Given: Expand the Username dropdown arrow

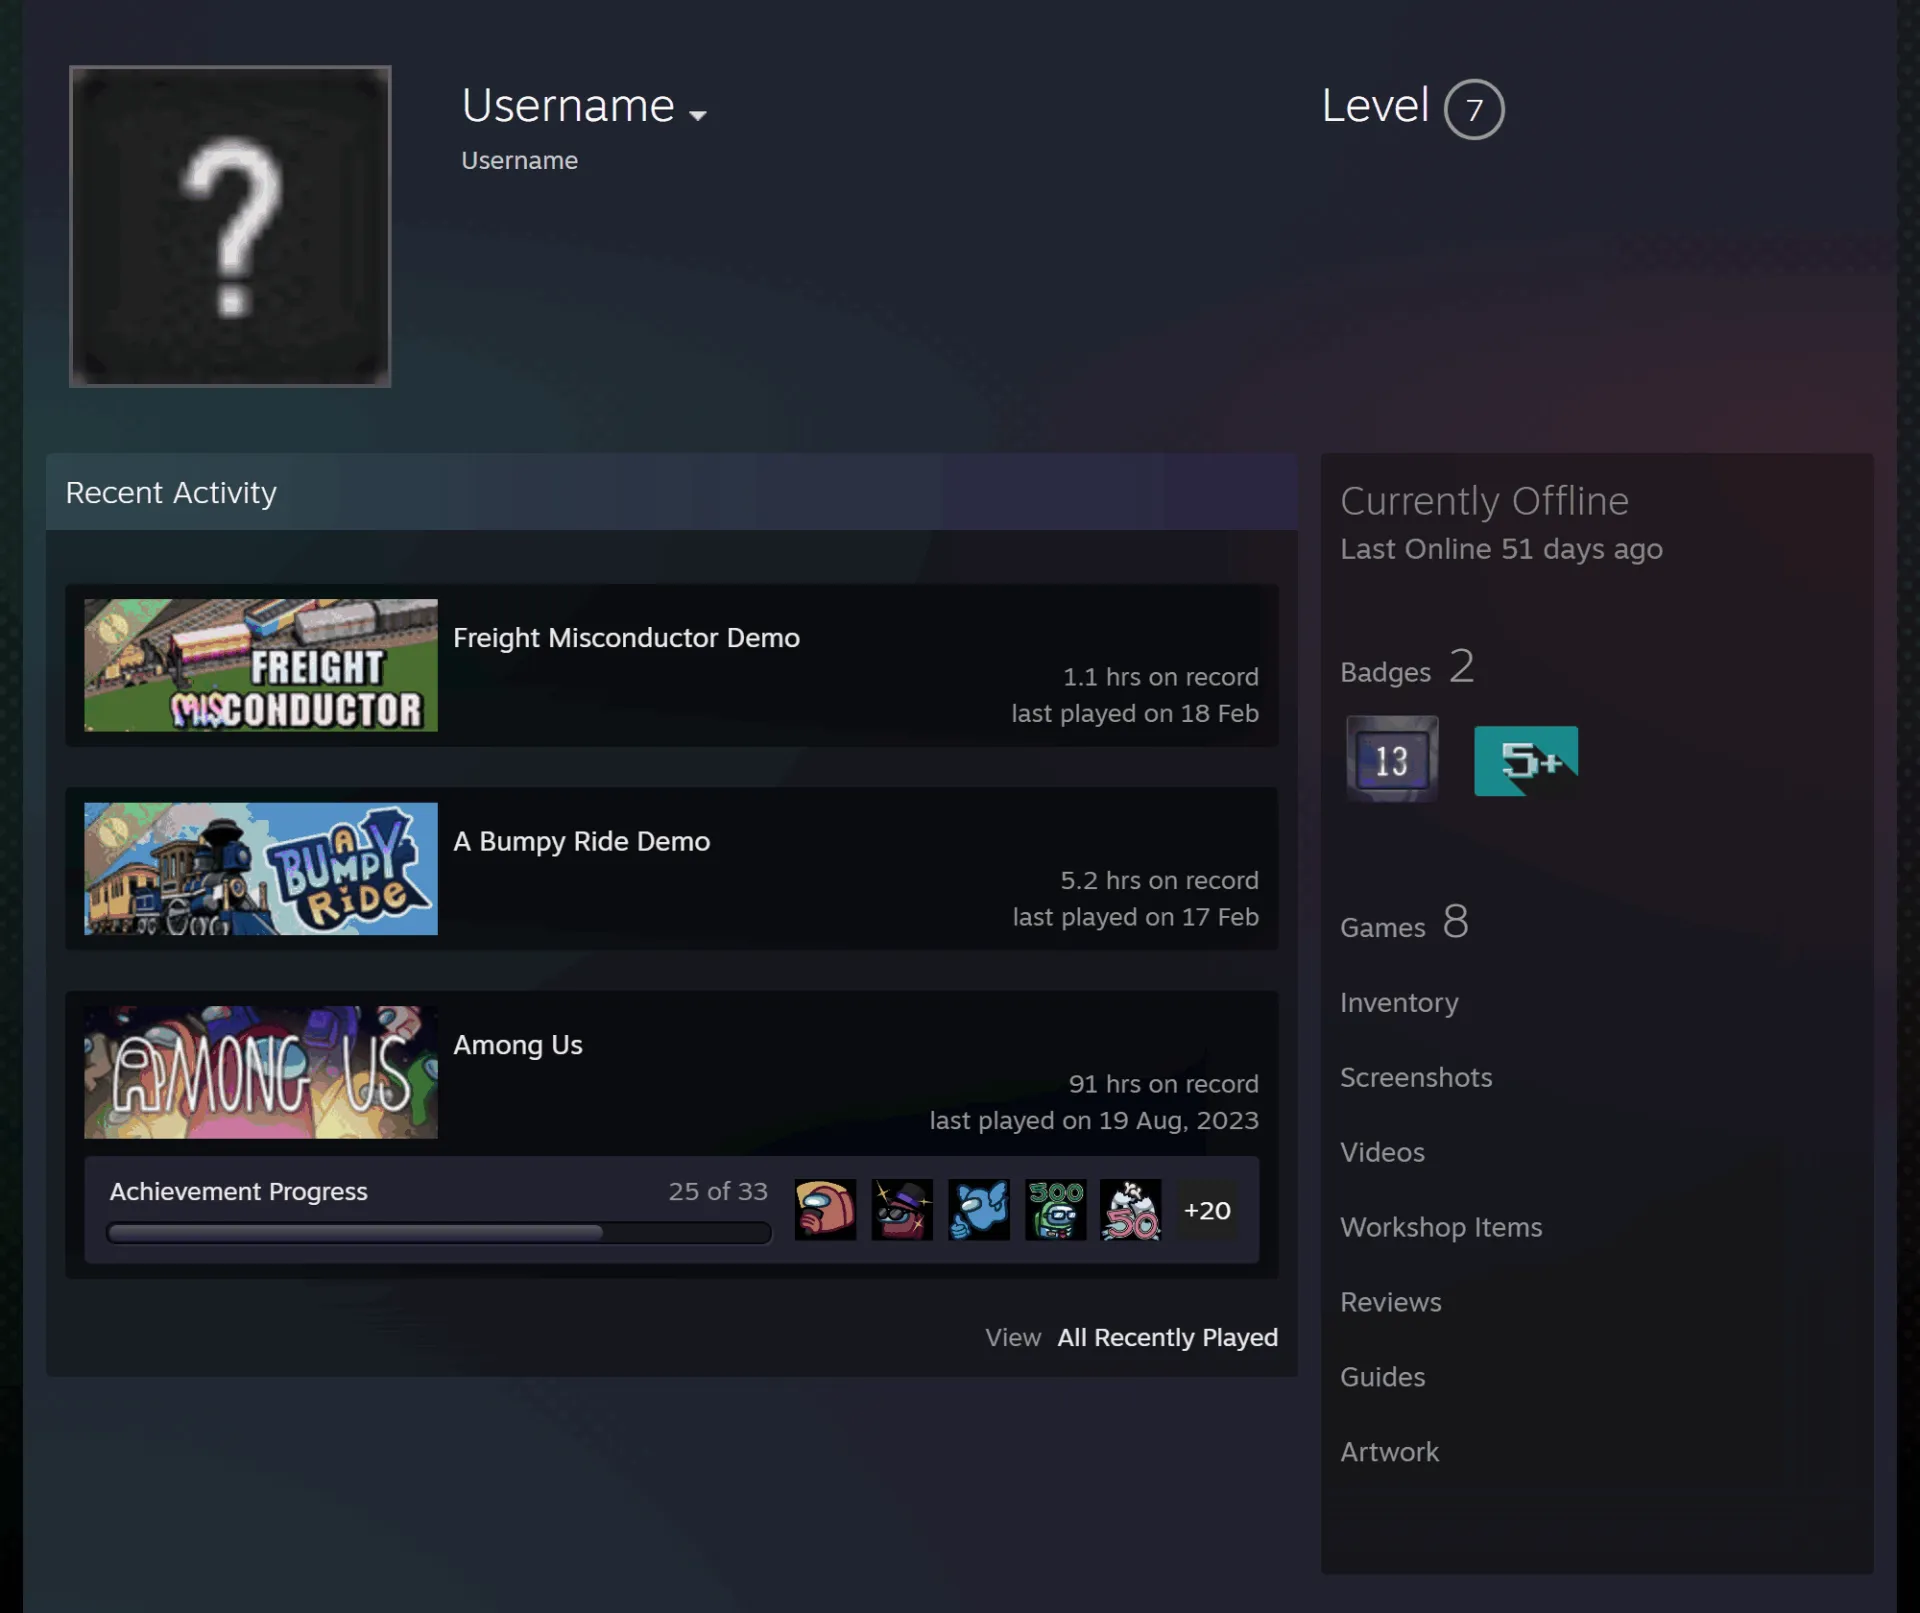Looking at the screenshot, I should 698,115.
